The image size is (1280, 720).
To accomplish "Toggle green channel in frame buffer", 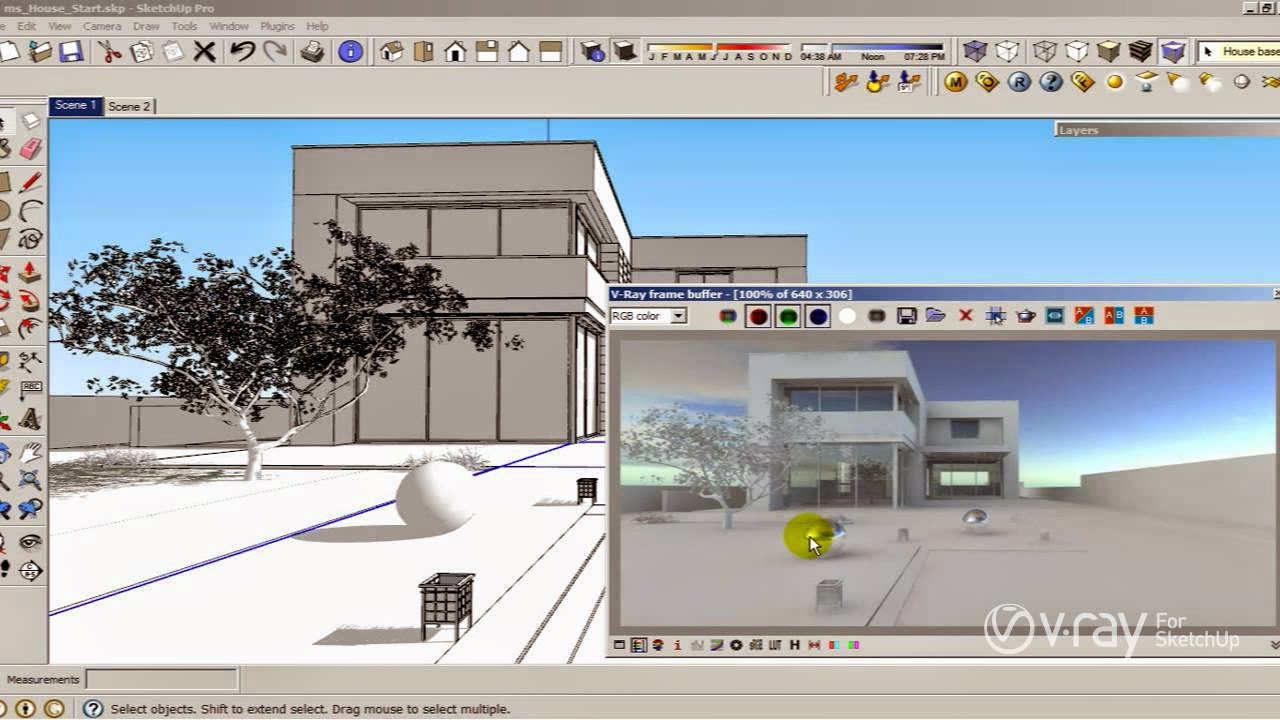I will coord(788,316).
